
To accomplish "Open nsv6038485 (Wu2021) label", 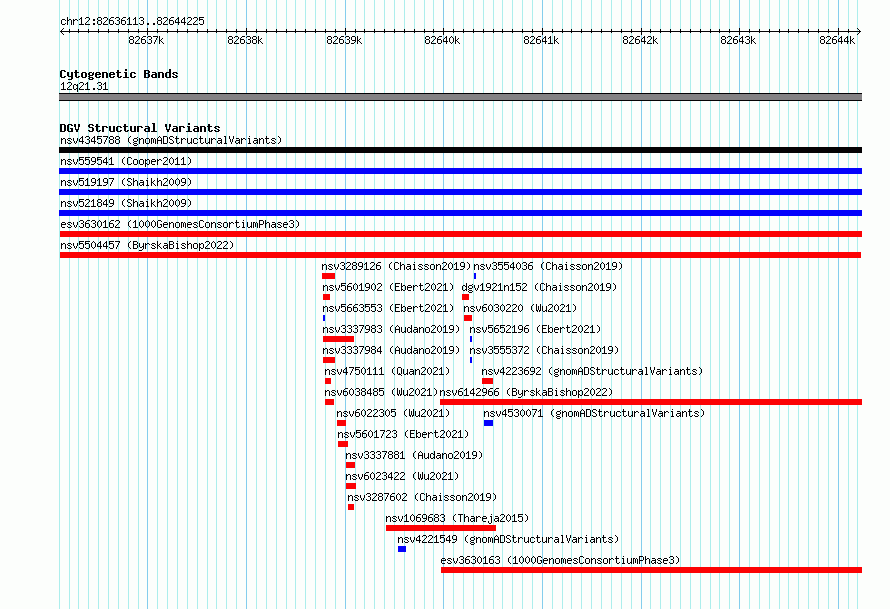I will [381, 392].
